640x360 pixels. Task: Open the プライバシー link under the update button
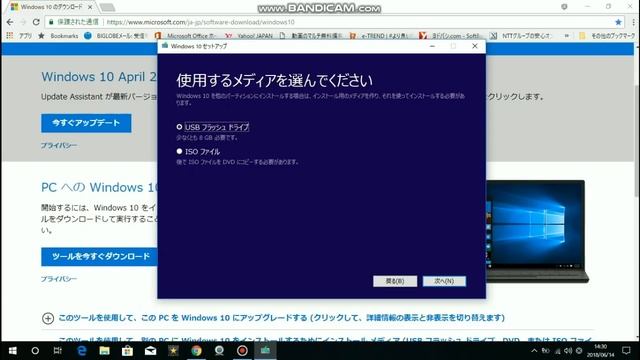pyautogui.click(x=59, y=145)
